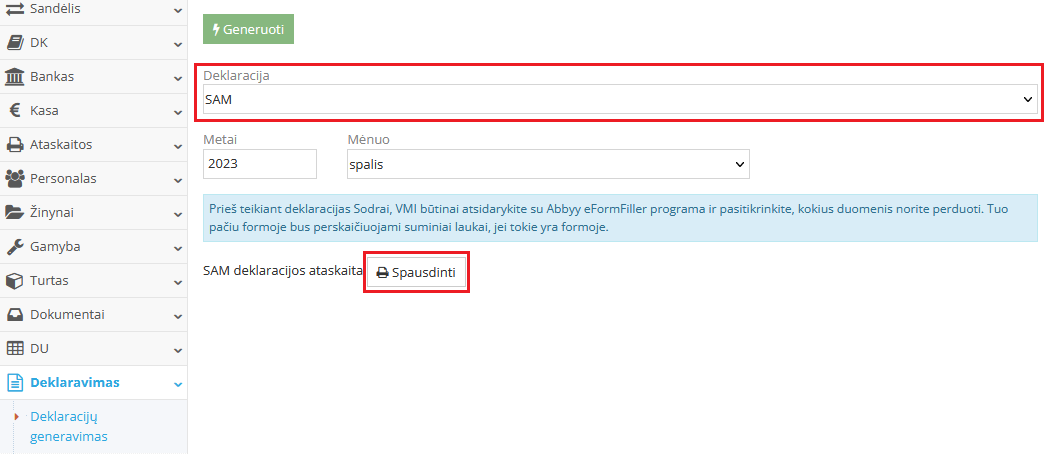This screenshot has width=1046, height=454.
Task: Click the Kasa euro icon
Action: point(15,110)
